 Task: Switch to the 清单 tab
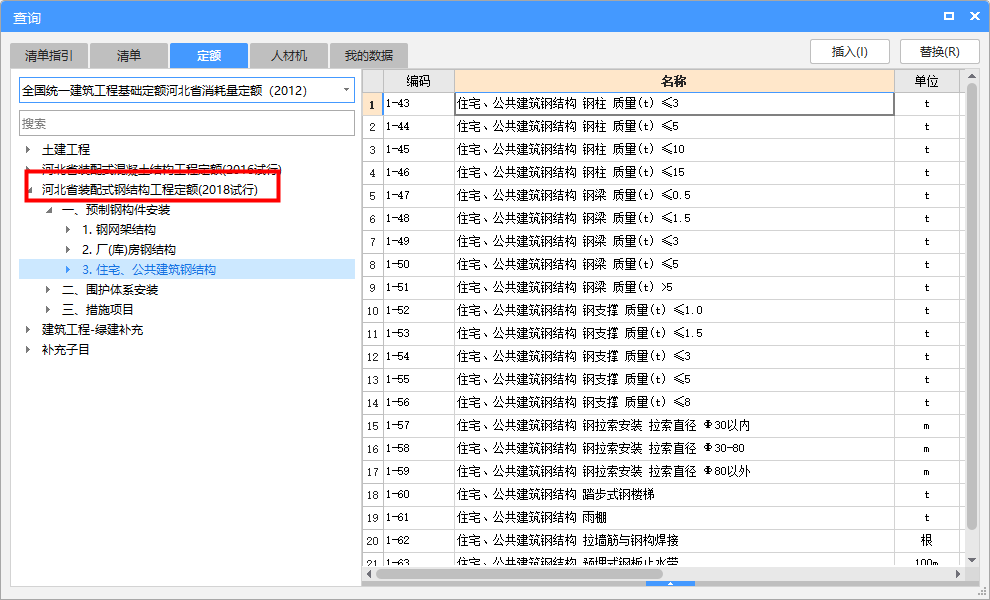pos(129,56)
